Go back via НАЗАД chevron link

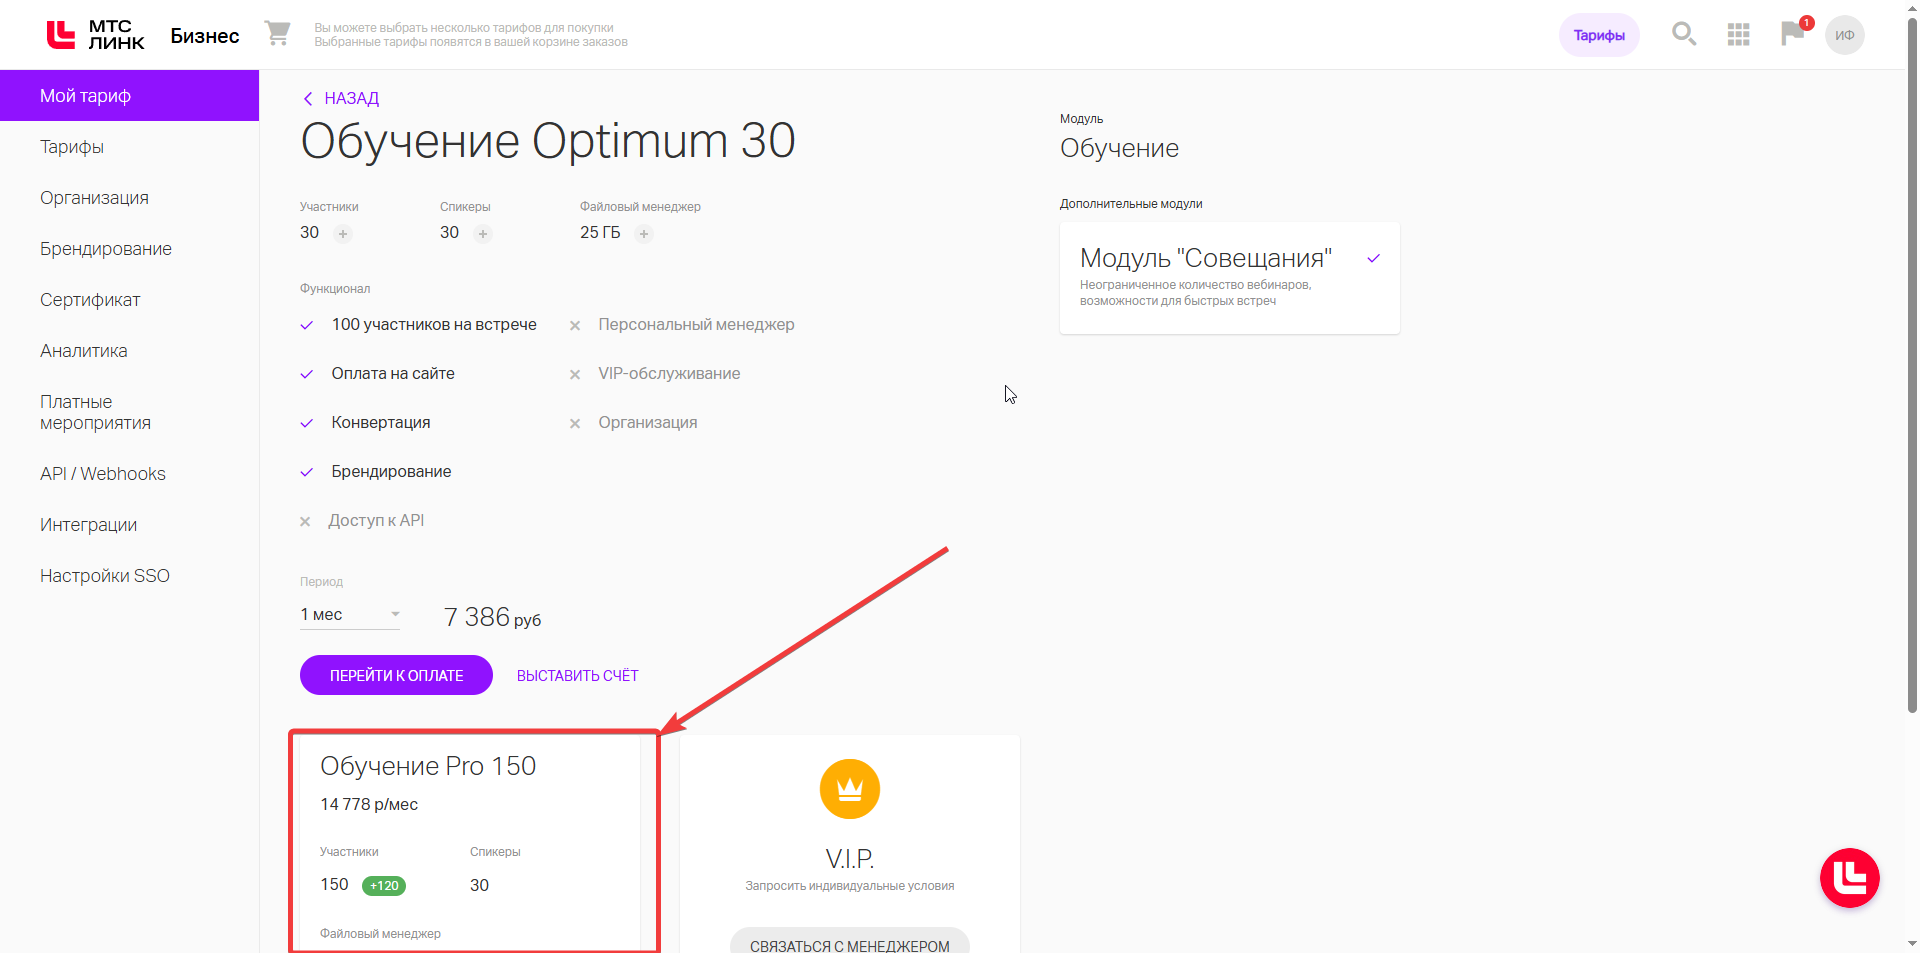[341, 98]
